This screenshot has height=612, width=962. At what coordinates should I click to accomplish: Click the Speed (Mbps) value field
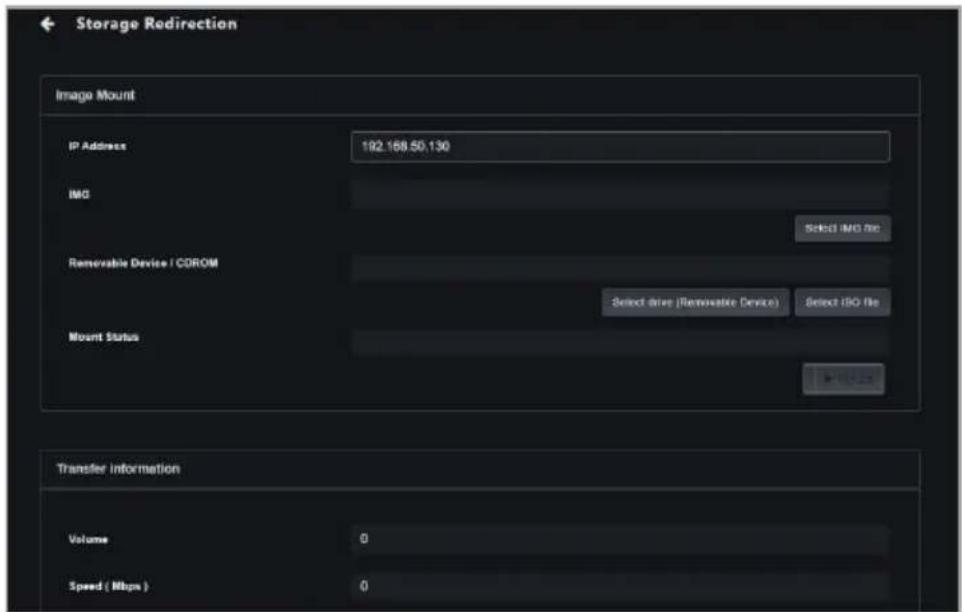[x=620, y=586]
